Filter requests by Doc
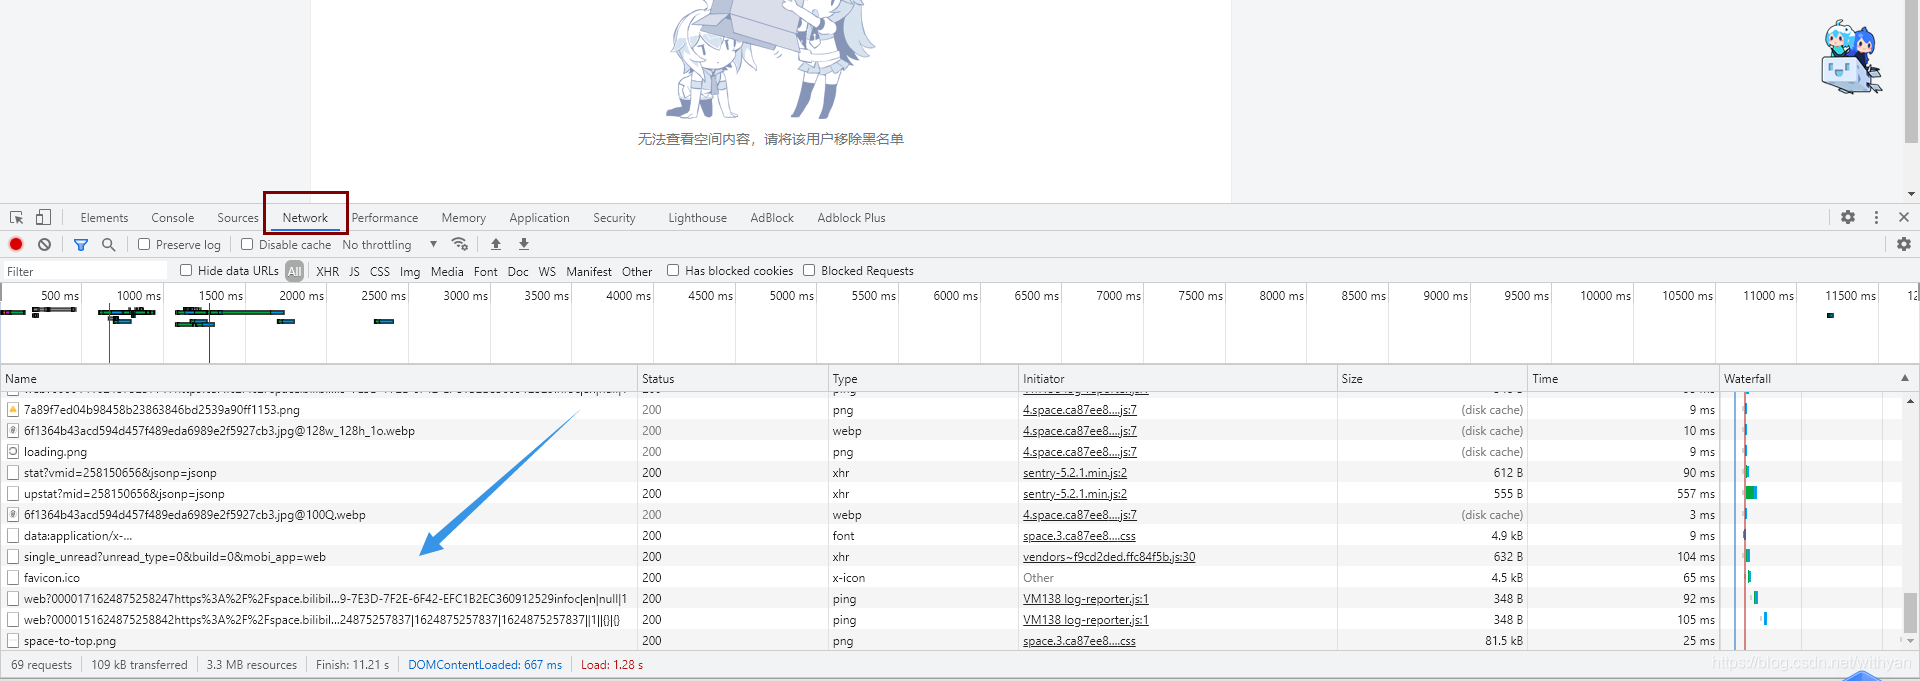Image resolution: width=1920 pixels, height=681 pixels. click(518, 271)
